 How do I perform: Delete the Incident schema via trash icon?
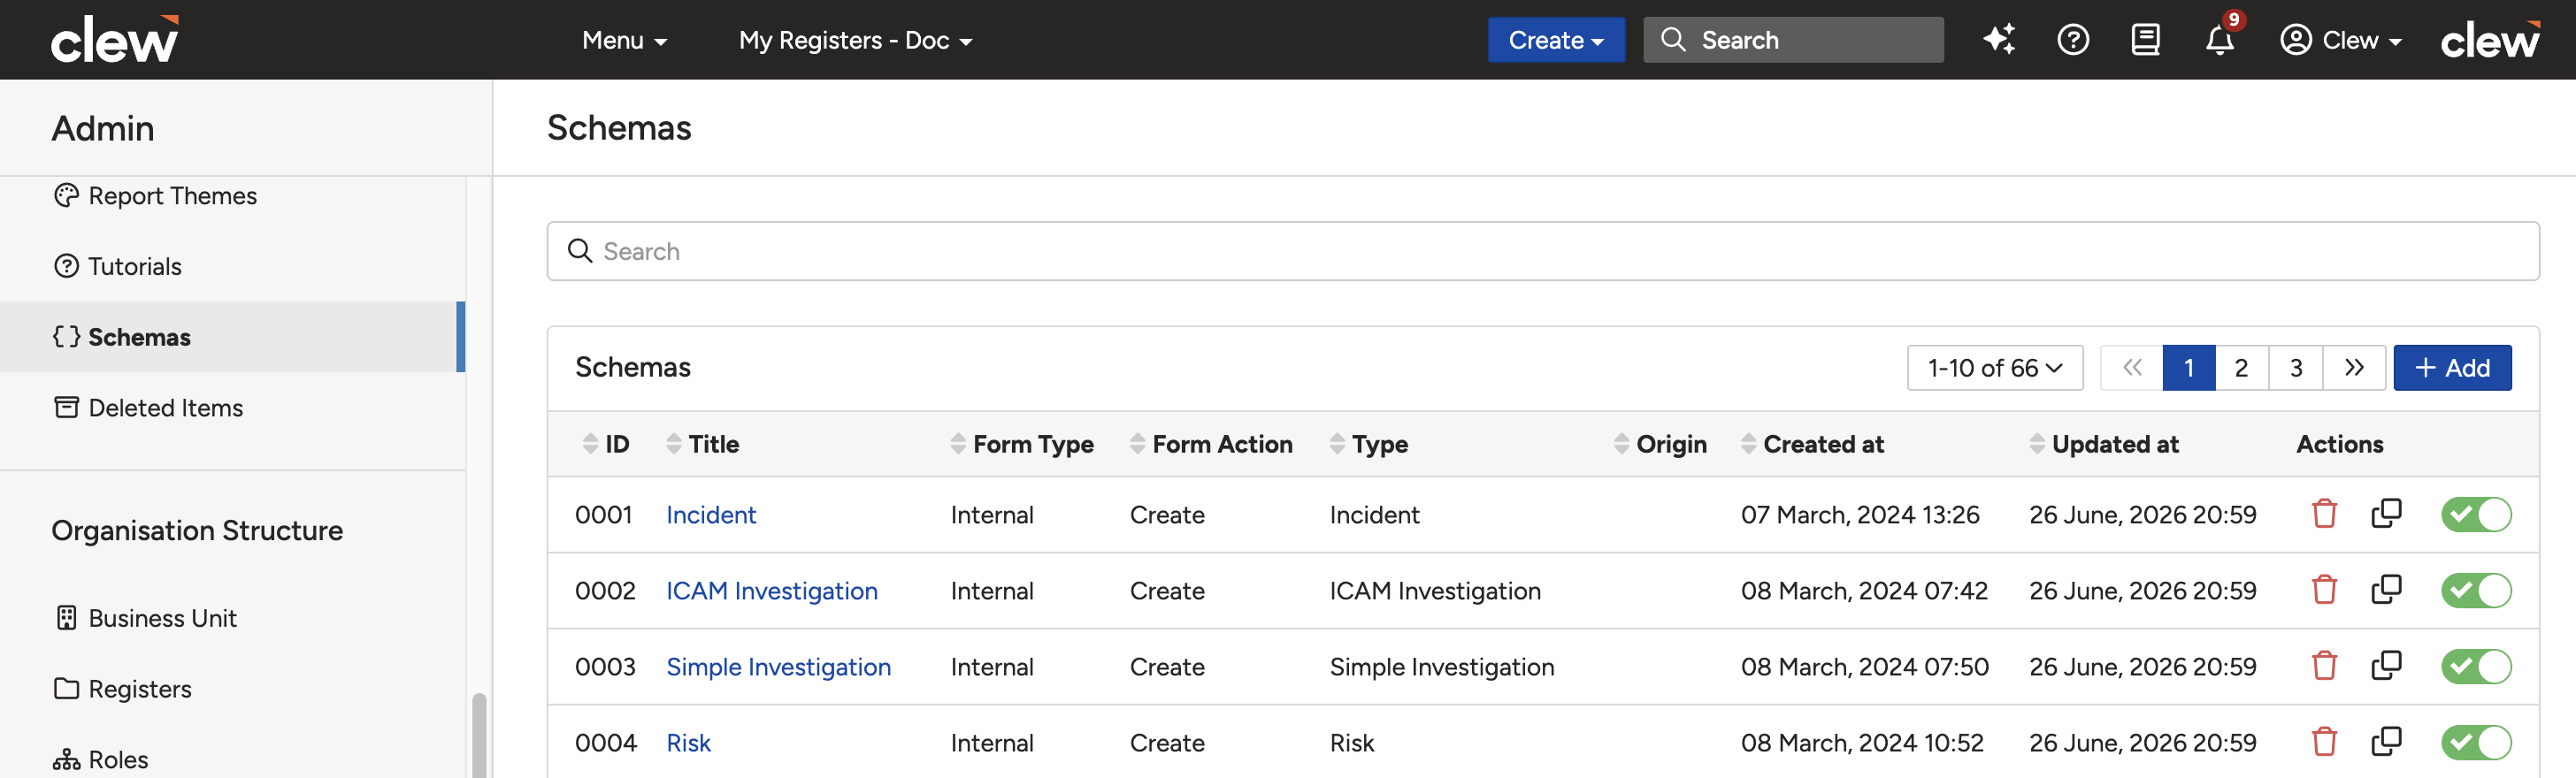point(2324,514)
